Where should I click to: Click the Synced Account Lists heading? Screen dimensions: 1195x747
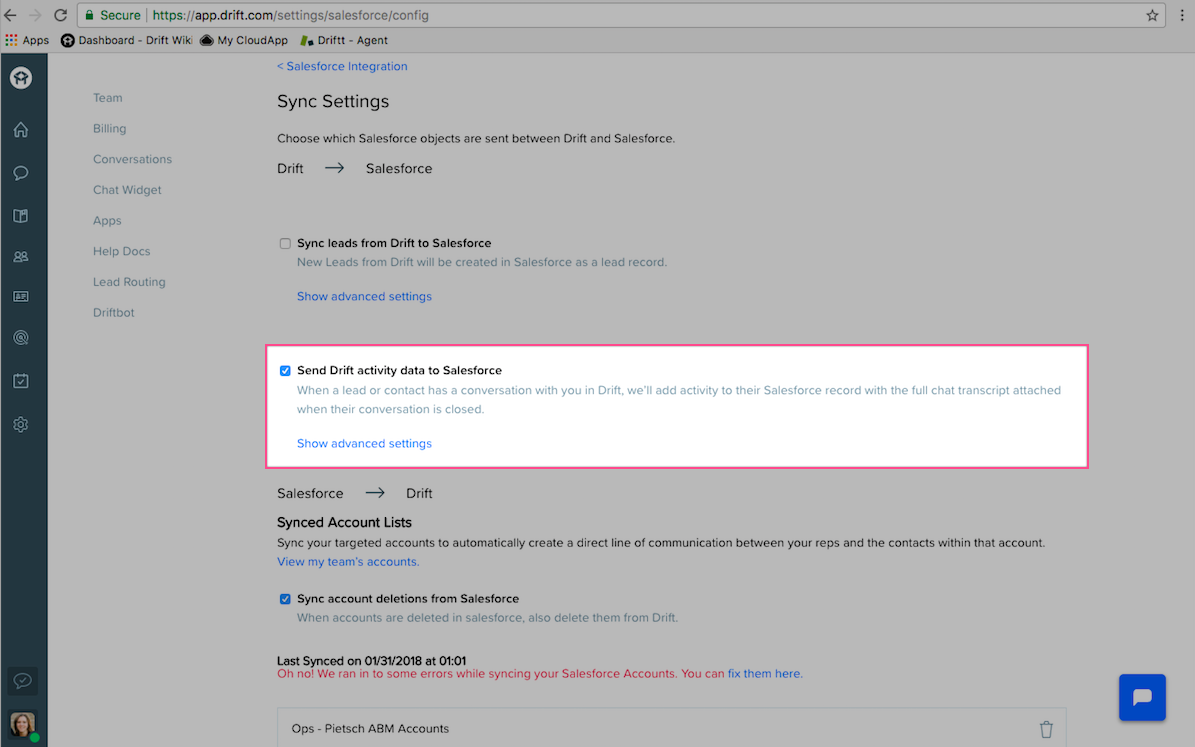pyautogui.click(x=344, y=522)
